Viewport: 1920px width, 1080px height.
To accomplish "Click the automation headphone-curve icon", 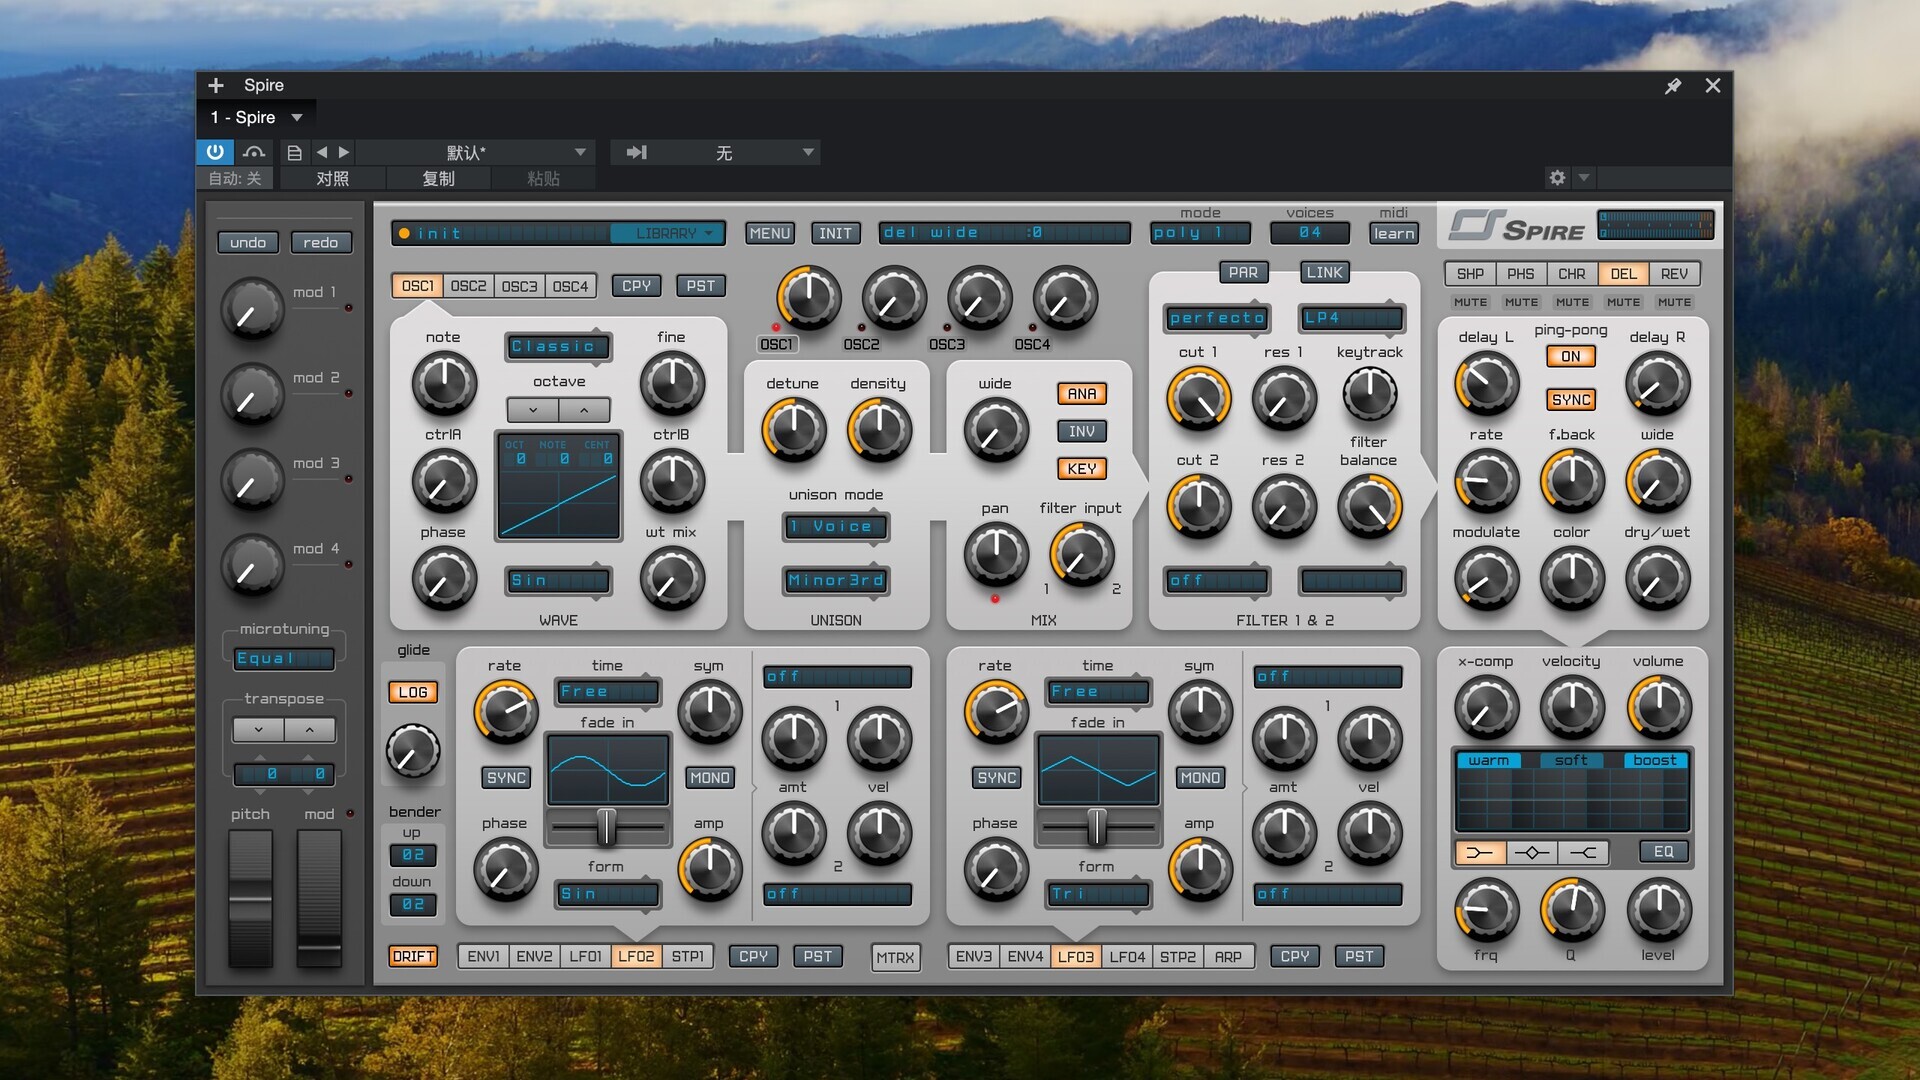I will [254, 152].
